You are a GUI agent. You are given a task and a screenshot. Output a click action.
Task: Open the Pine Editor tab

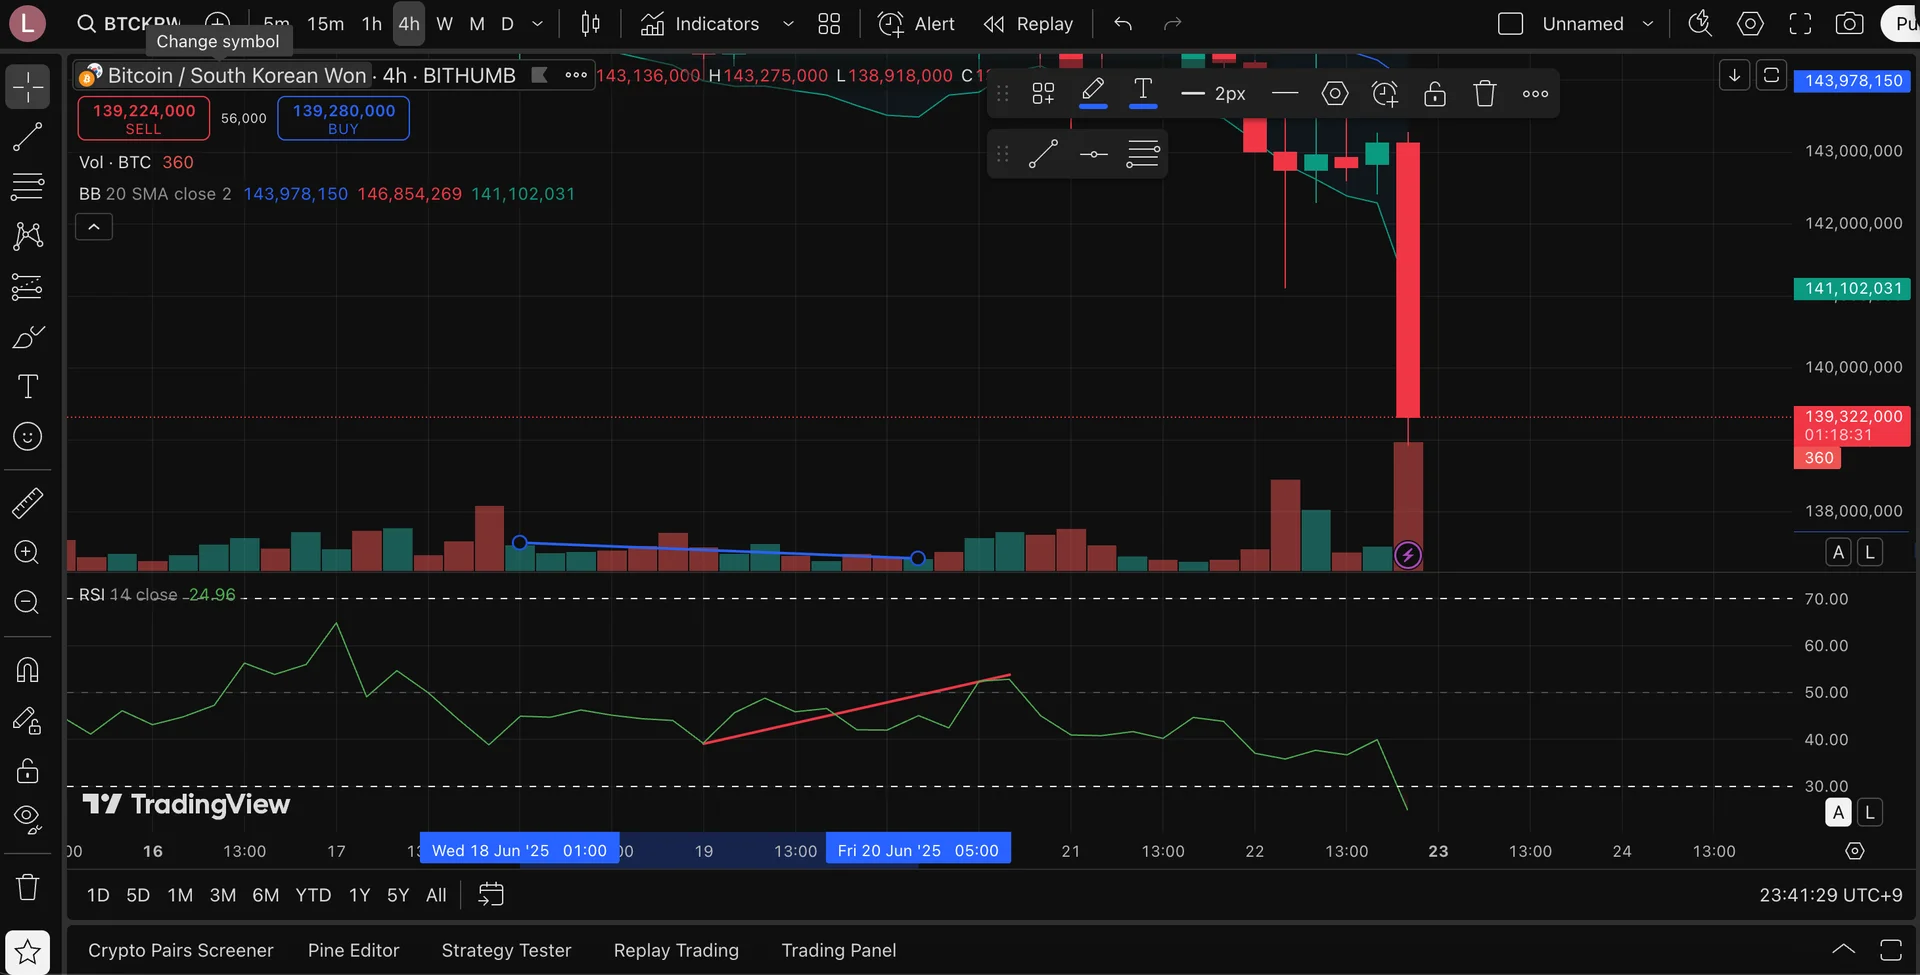coord(353,950)
